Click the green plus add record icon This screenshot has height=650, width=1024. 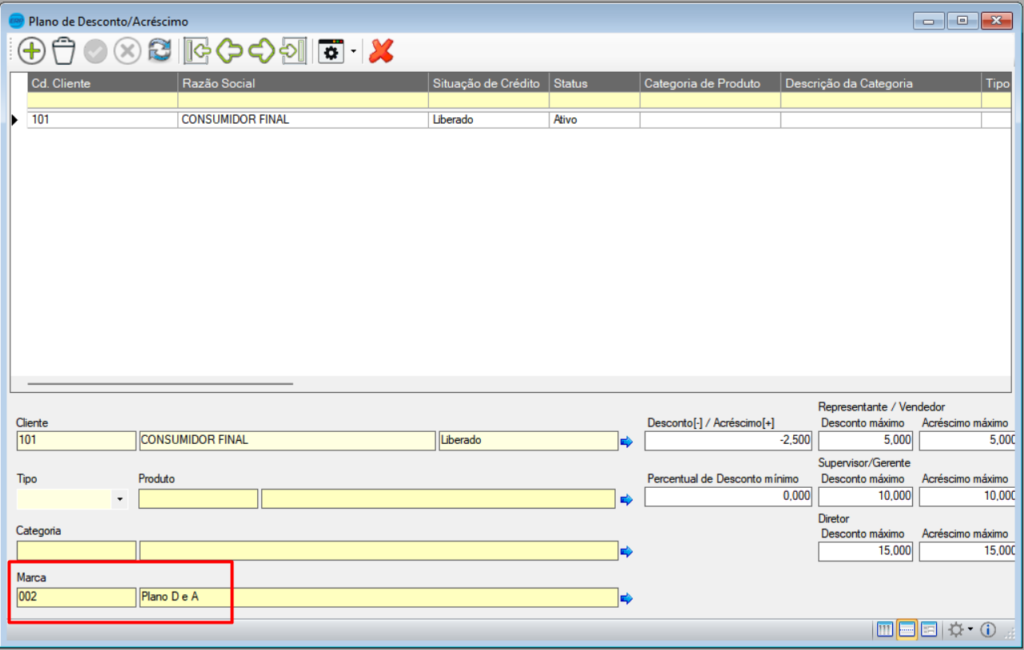[x=32, y=51]
